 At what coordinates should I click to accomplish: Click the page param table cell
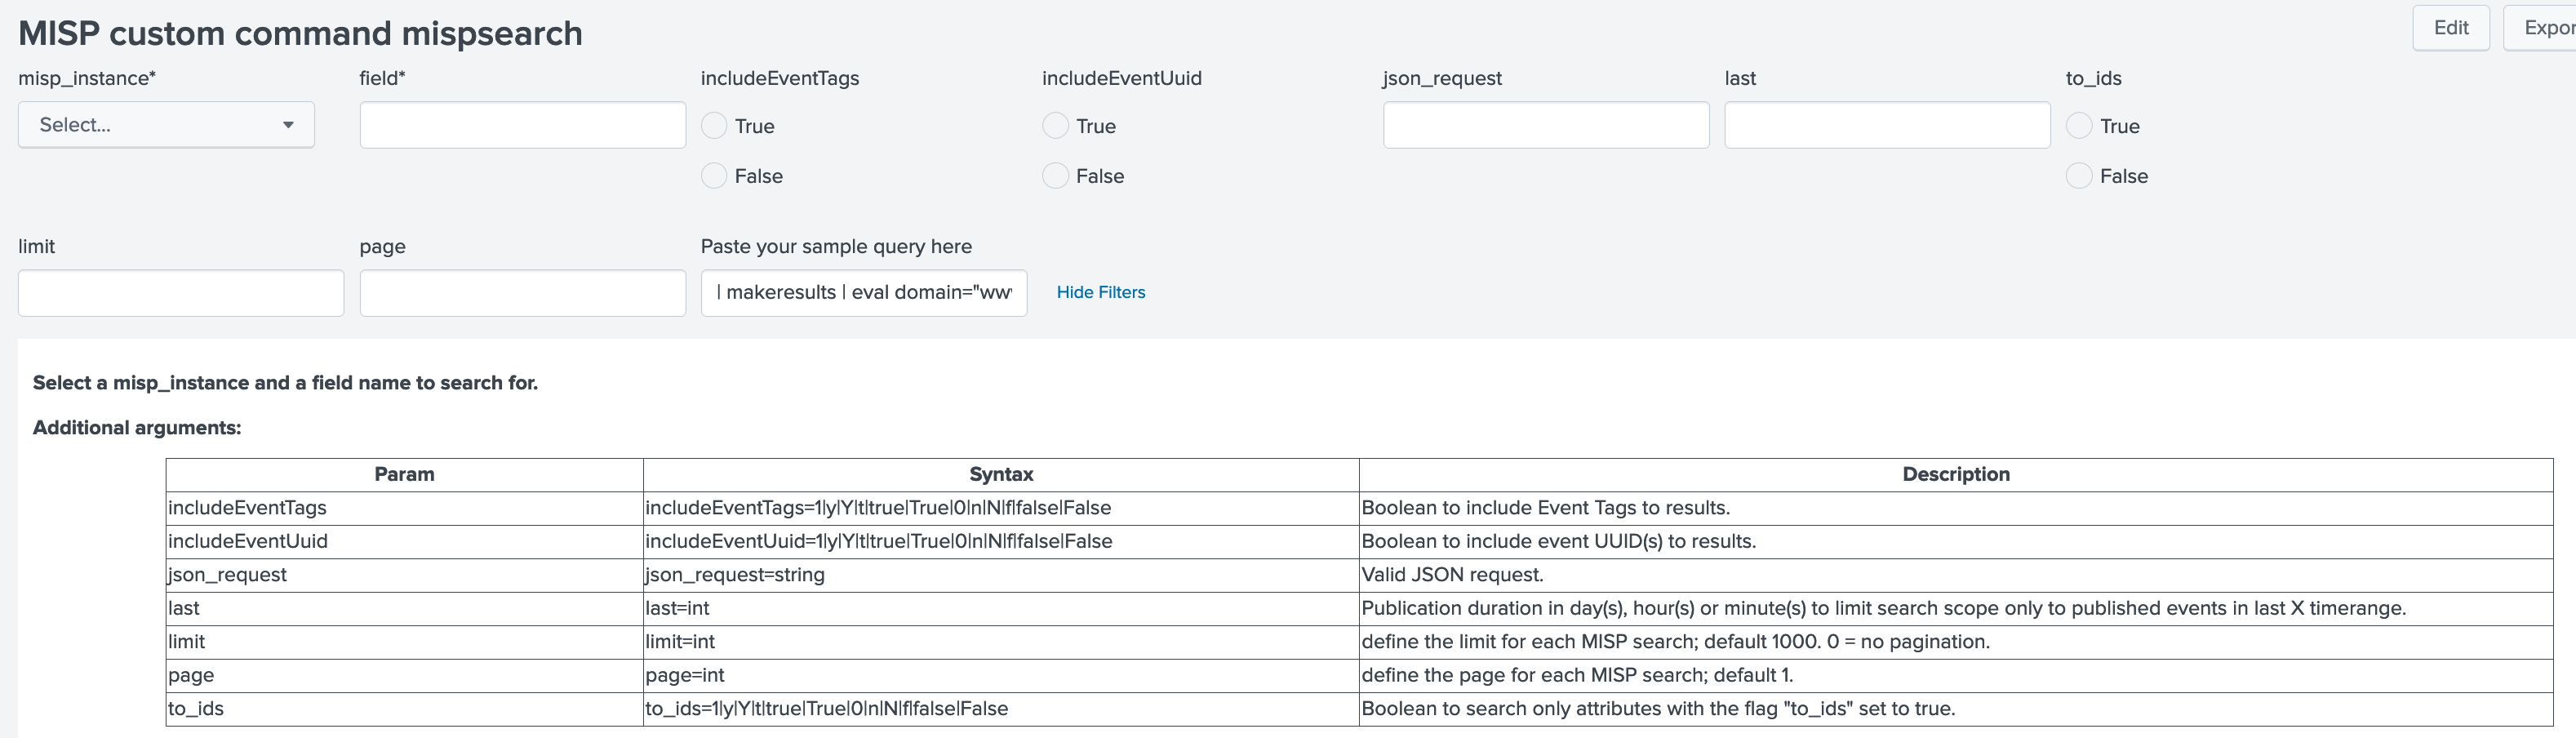click(x=404, y=676)
